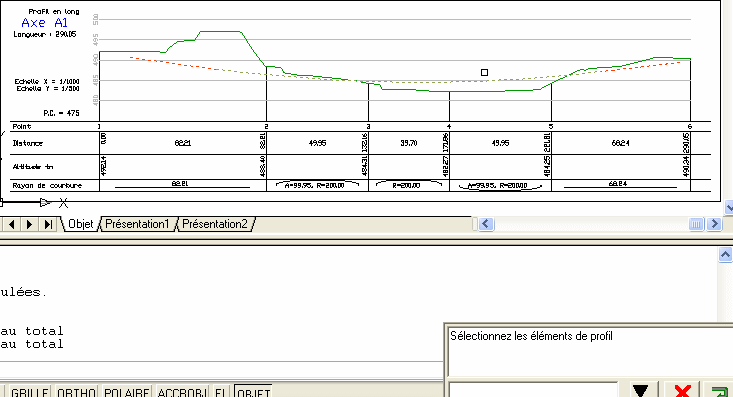The width and height of the screenshot is (733, 397).
Task: Click the next layout tab arrow
Action: 29,224
